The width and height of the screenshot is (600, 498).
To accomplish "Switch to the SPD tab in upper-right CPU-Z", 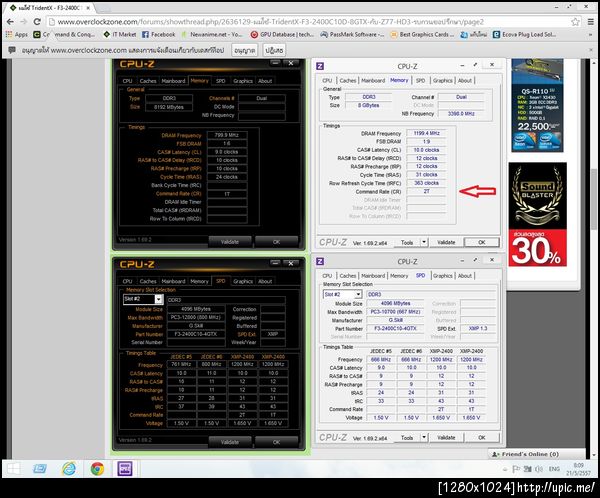I will pos(420,80).
